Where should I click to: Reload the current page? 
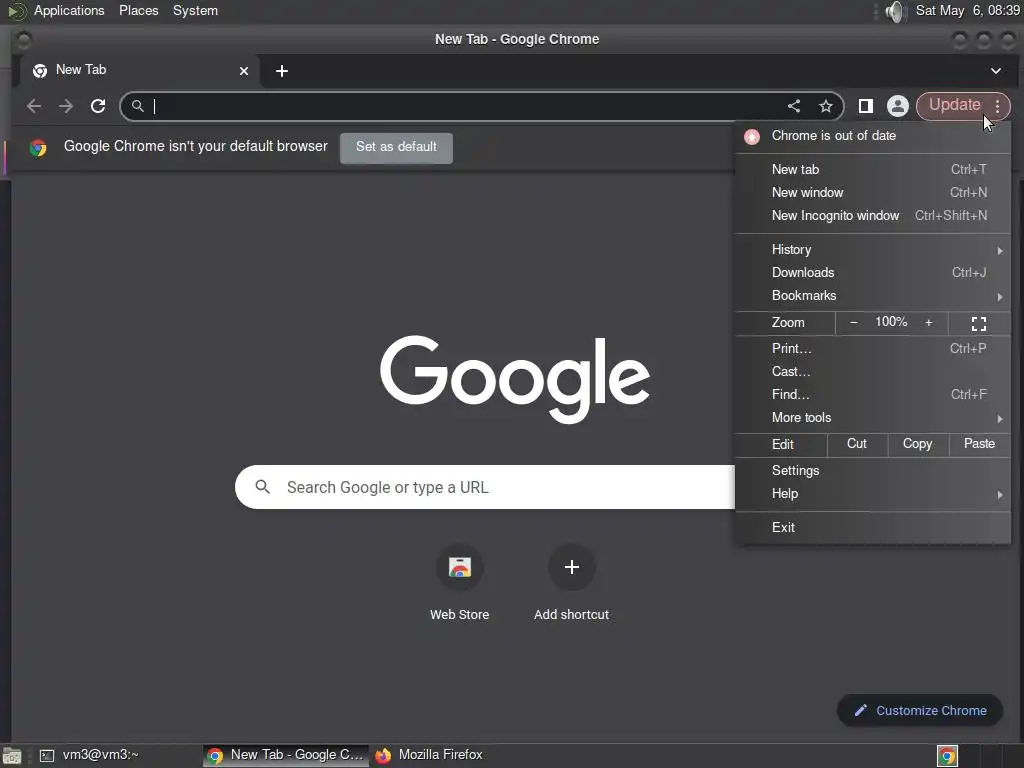(98, 106)
